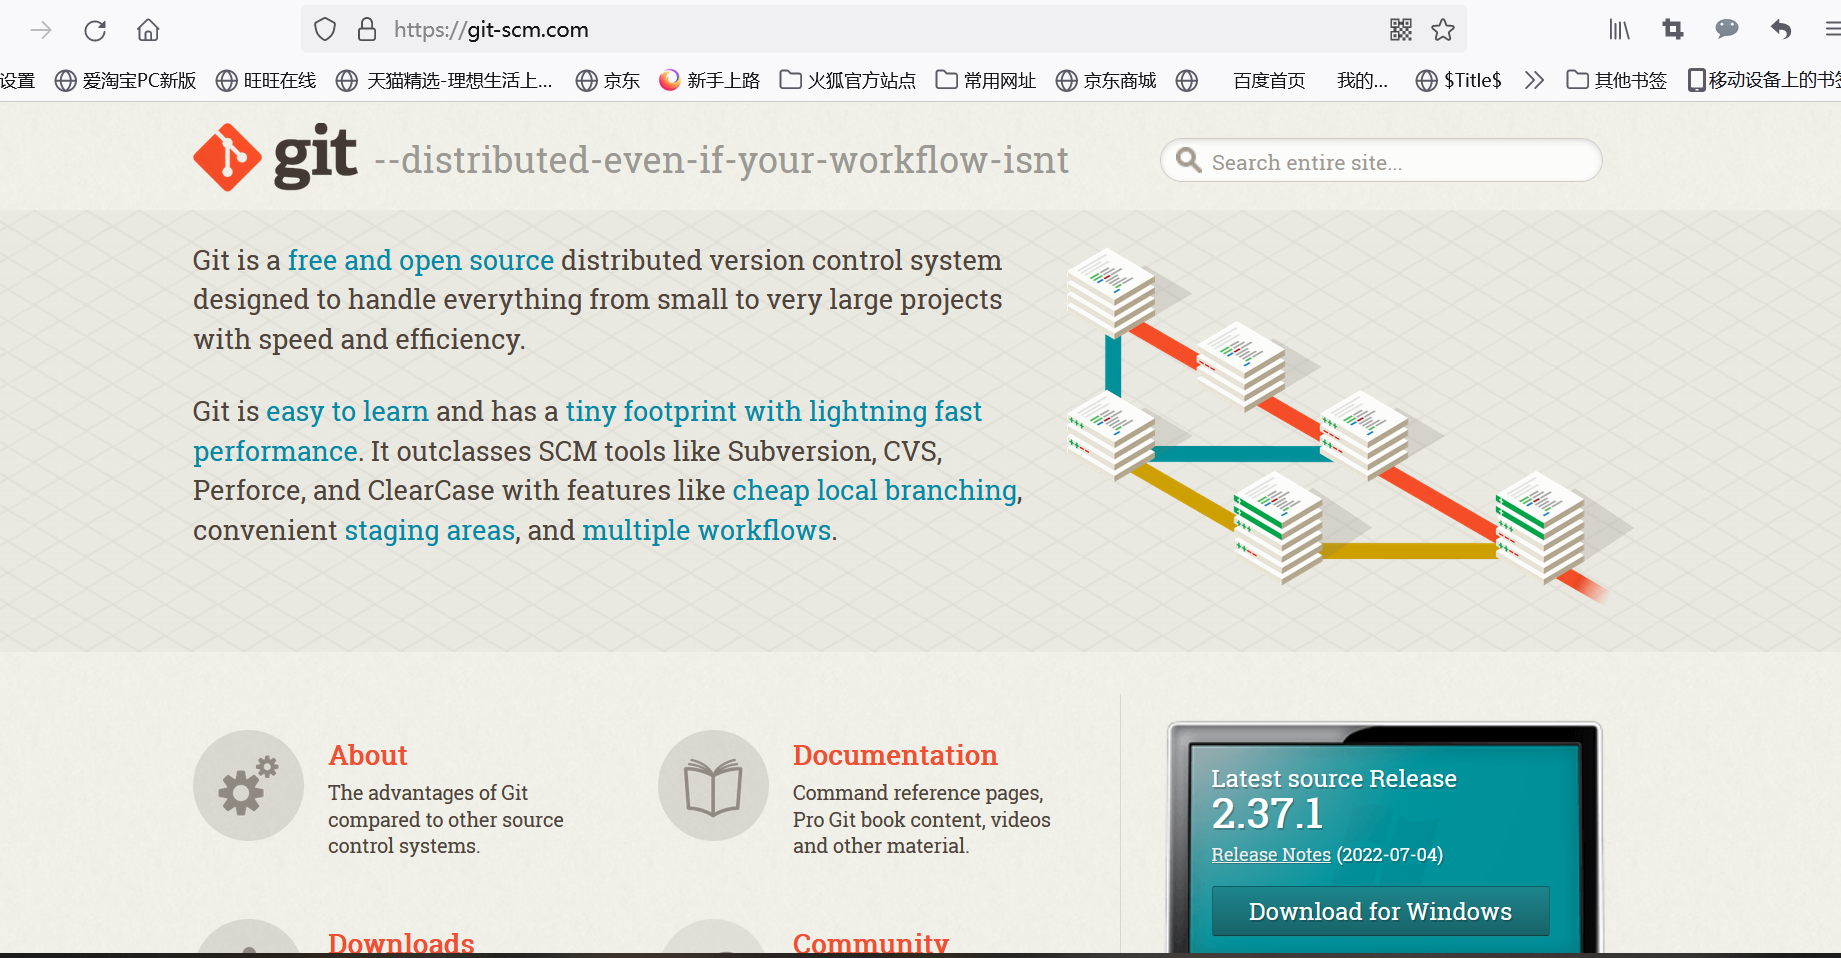Open the 移动设备上的书签 folder
This screenshot has height=958, width=1841.
pos(1764,81)
